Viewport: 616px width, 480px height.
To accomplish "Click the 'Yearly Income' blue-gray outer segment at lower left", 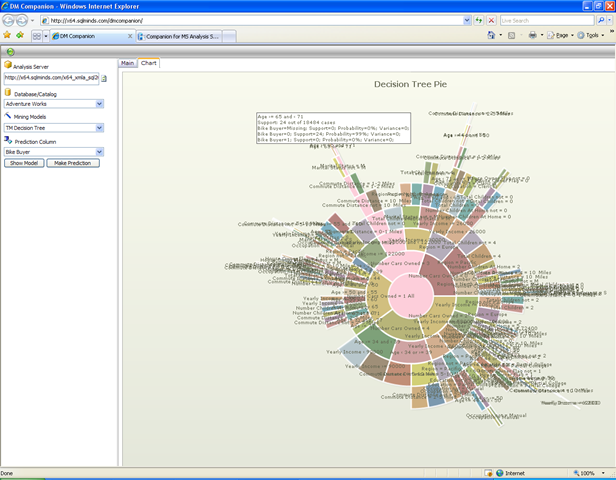I will coord(353,350).
